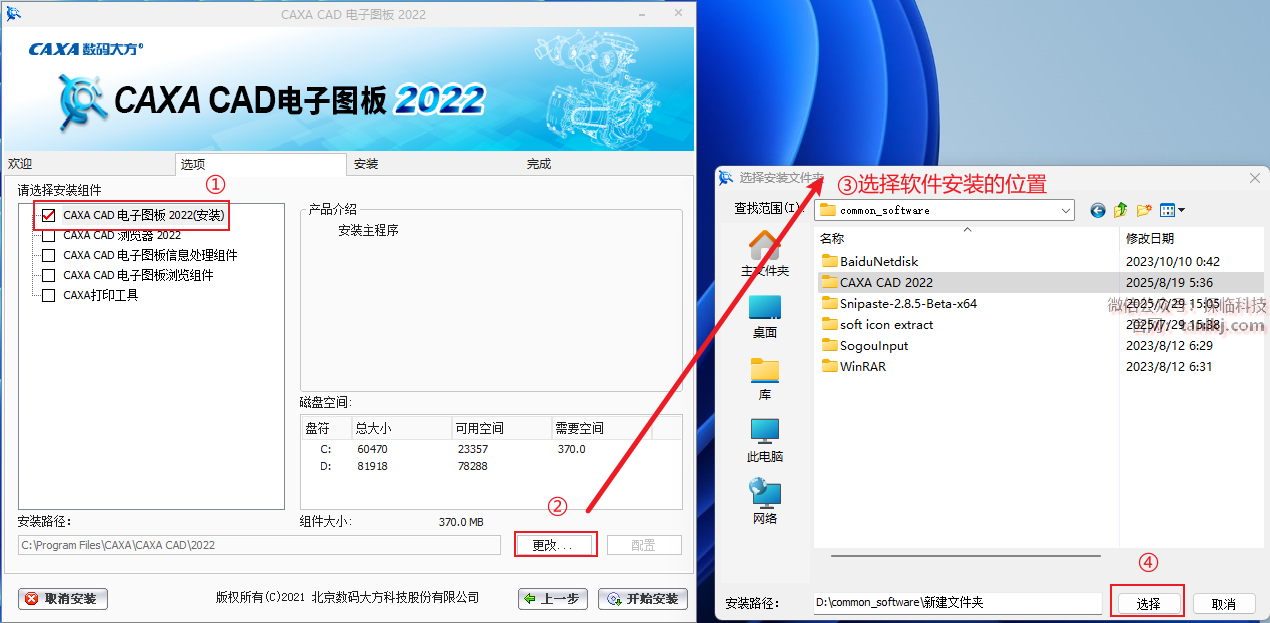This screenshot has height=623, width=1270.
Task: Sort by 名称 column header
Action: point(966,238)
